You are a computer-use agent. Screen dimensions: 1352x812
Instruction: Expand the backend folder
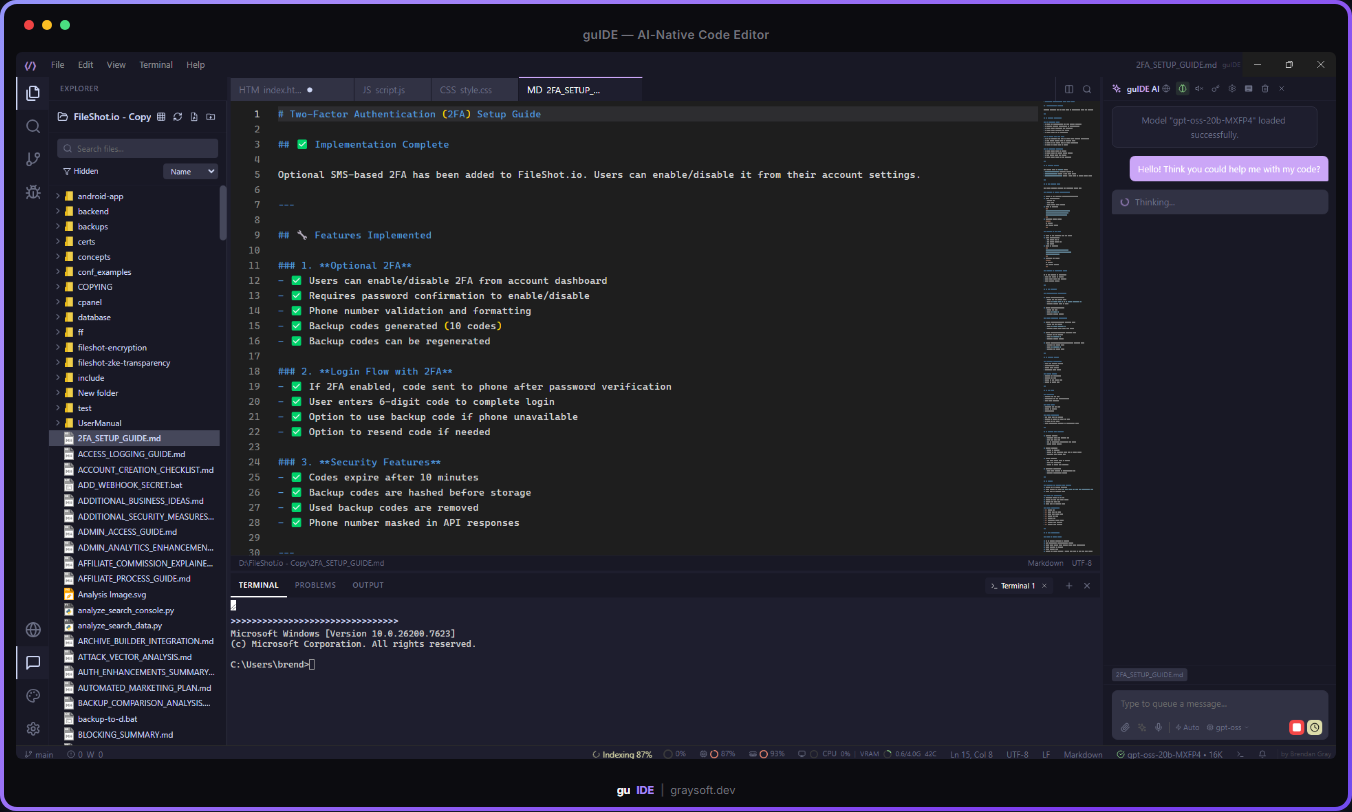pyautogui.click(x=92, y=211)
